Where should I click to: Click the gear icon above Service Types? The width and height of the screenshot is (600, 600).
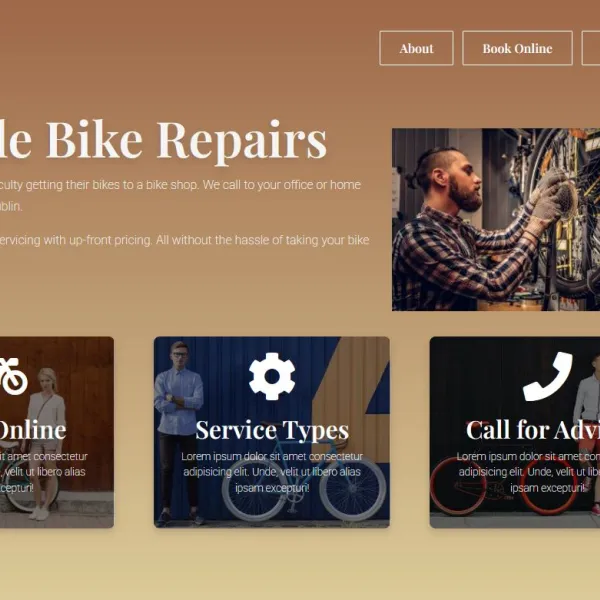[x=272, y=377]
